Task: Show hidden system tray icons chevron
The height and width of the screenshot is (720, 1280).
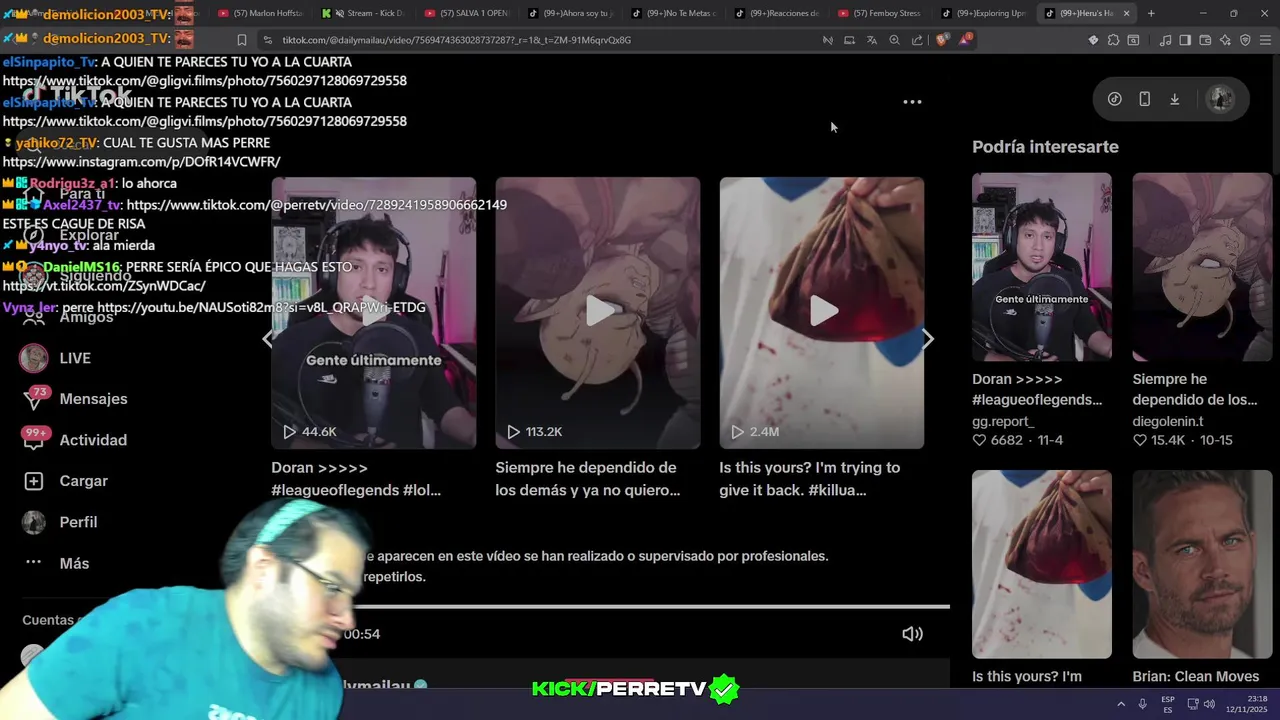Action: tap(1121, 703)
